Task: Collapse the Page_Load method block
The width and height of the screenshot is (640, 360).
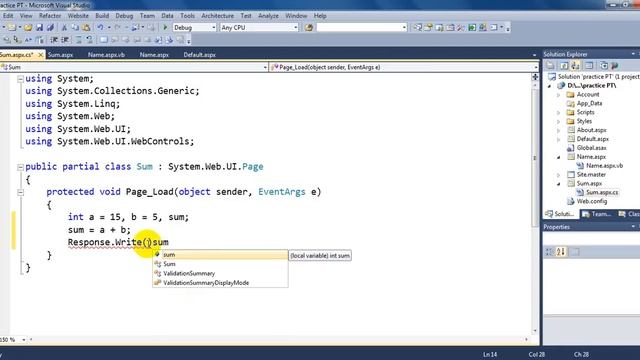Action: pyautogui.click(x=20, y=192)
